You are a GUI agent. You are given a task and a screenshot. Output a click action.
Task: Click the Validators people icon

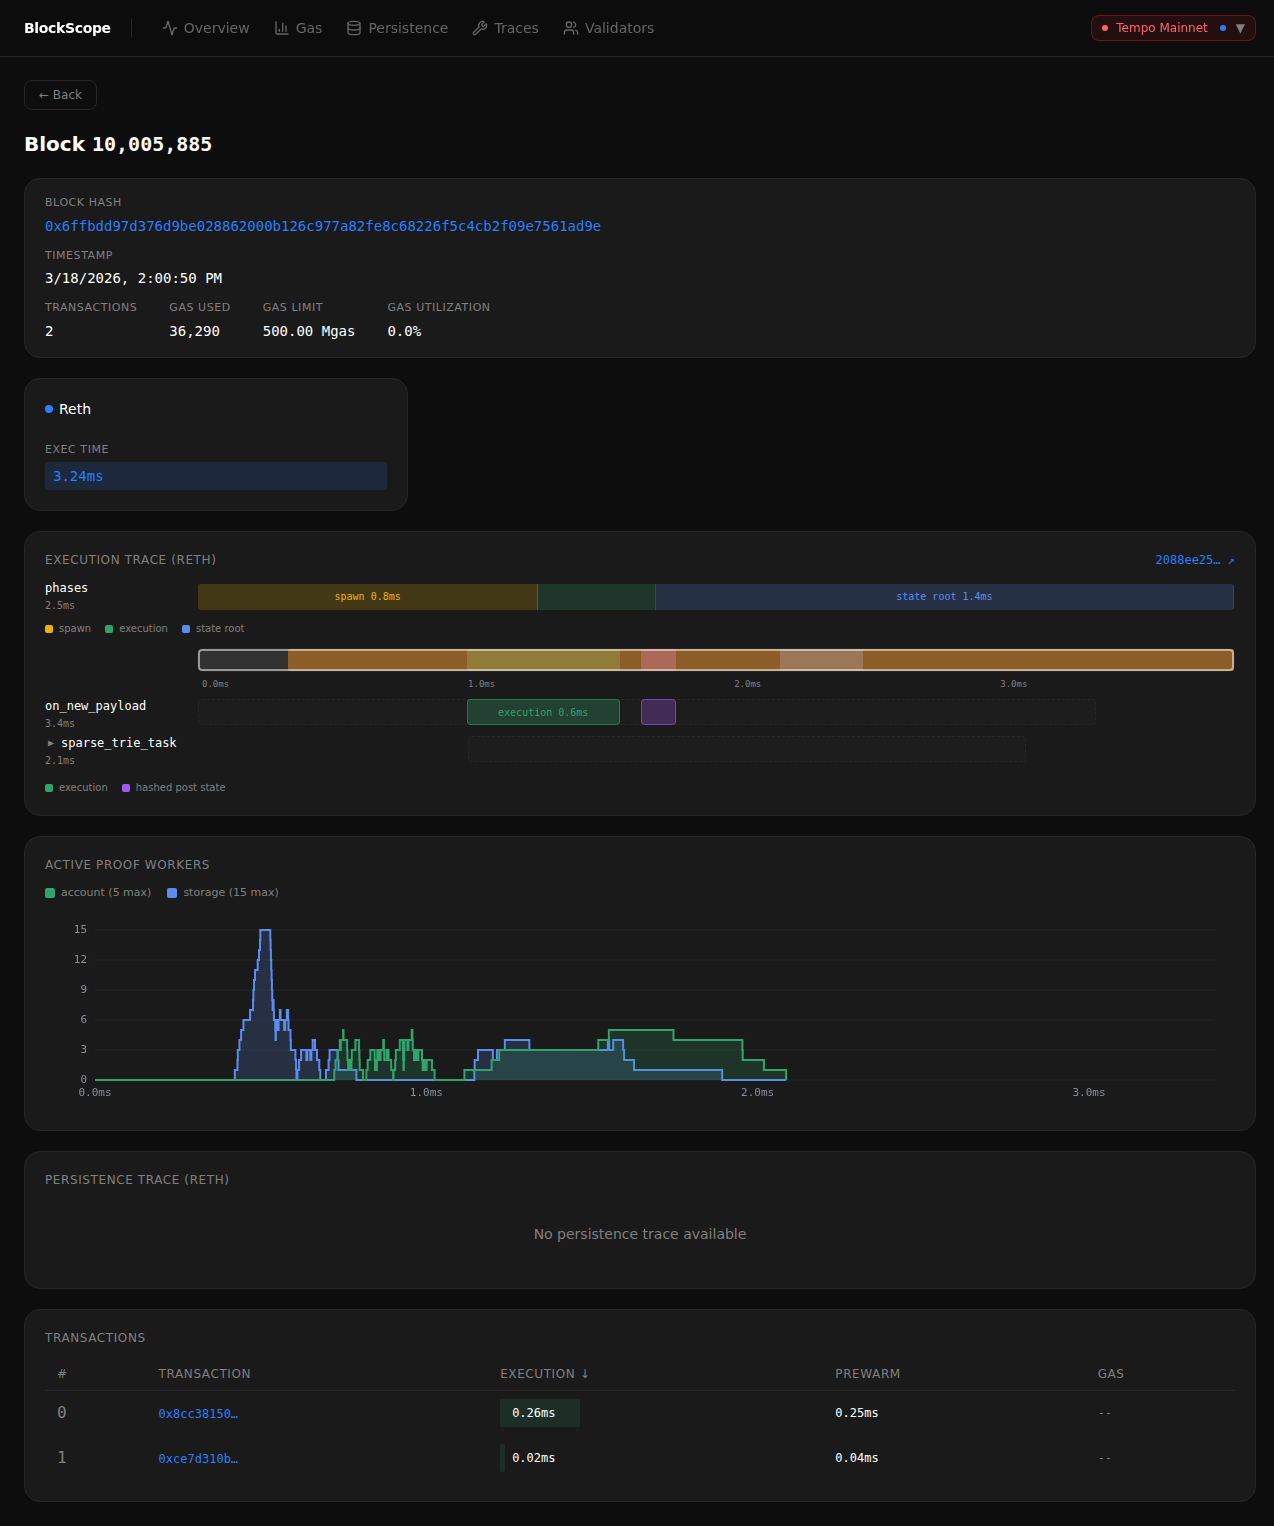point(571,28)
